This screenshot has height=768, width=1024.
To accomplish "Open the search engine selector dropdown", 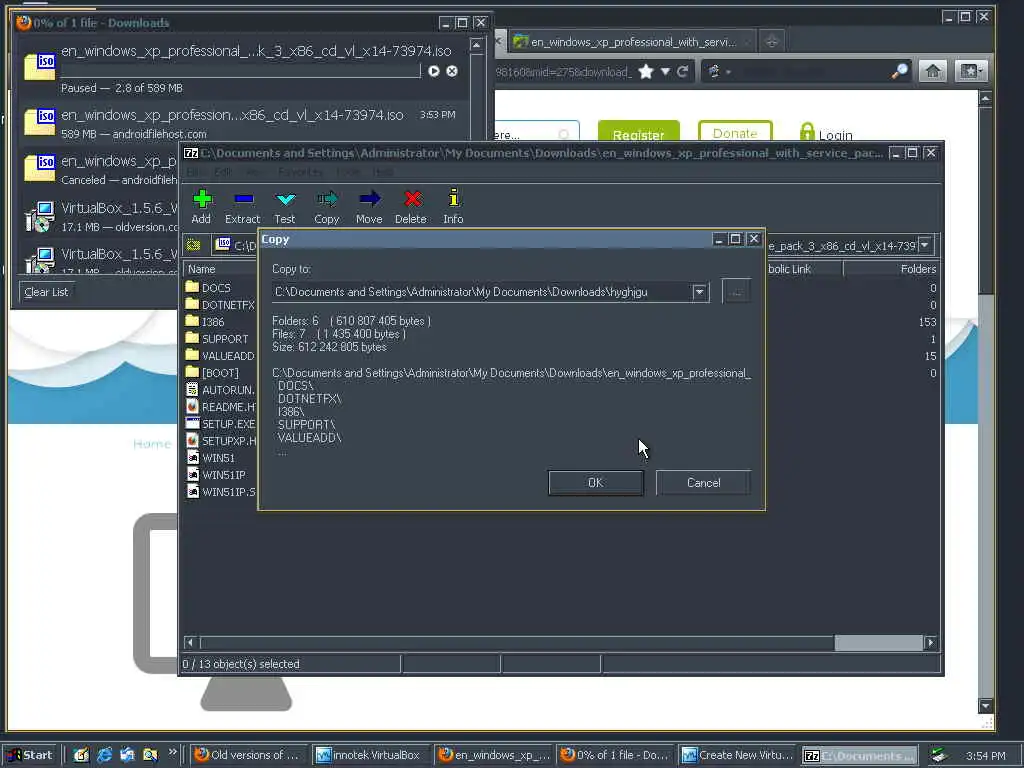I will (x=719, y=71).
